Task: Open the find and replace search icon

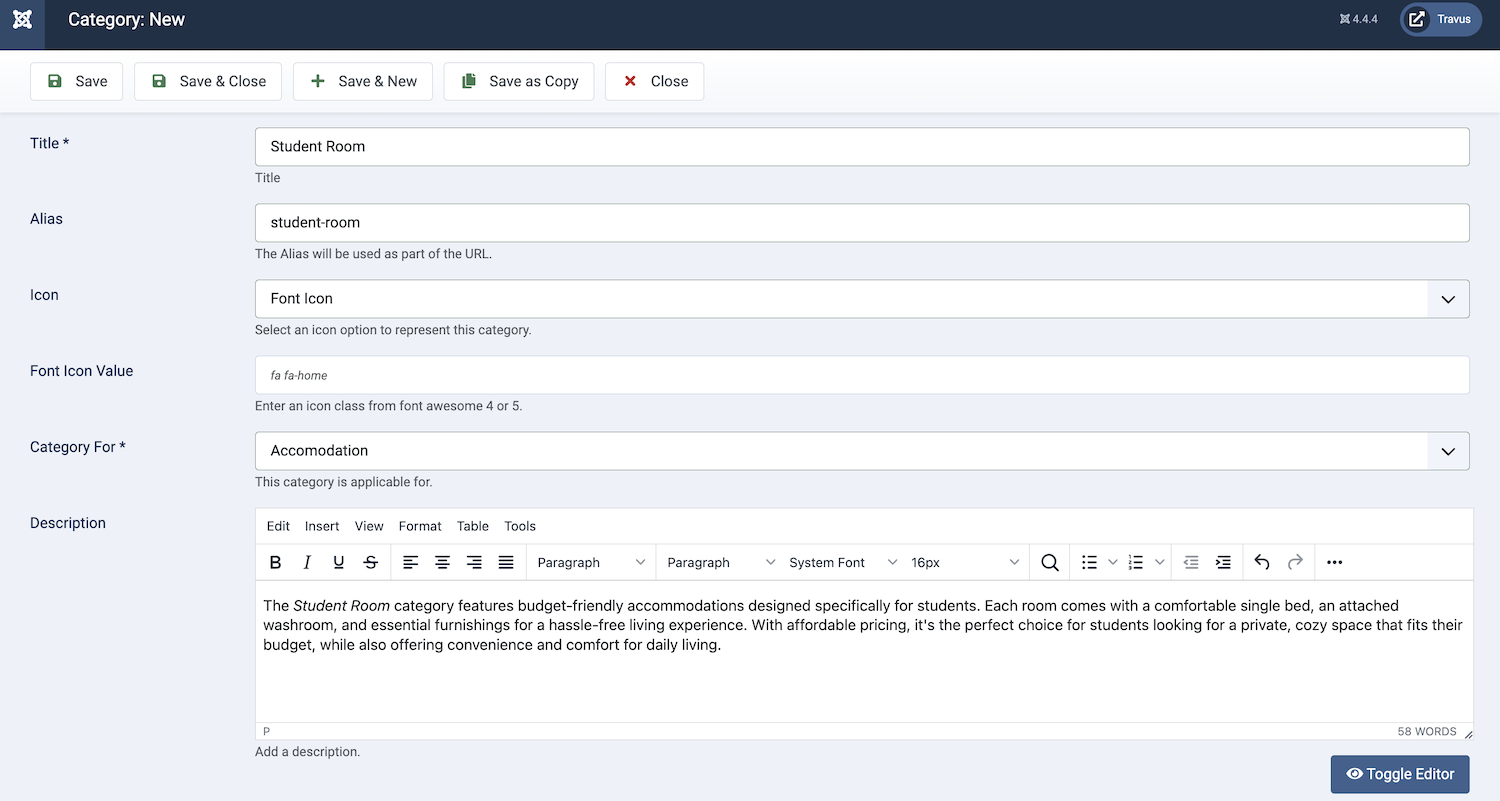Action: point(1049,563)
